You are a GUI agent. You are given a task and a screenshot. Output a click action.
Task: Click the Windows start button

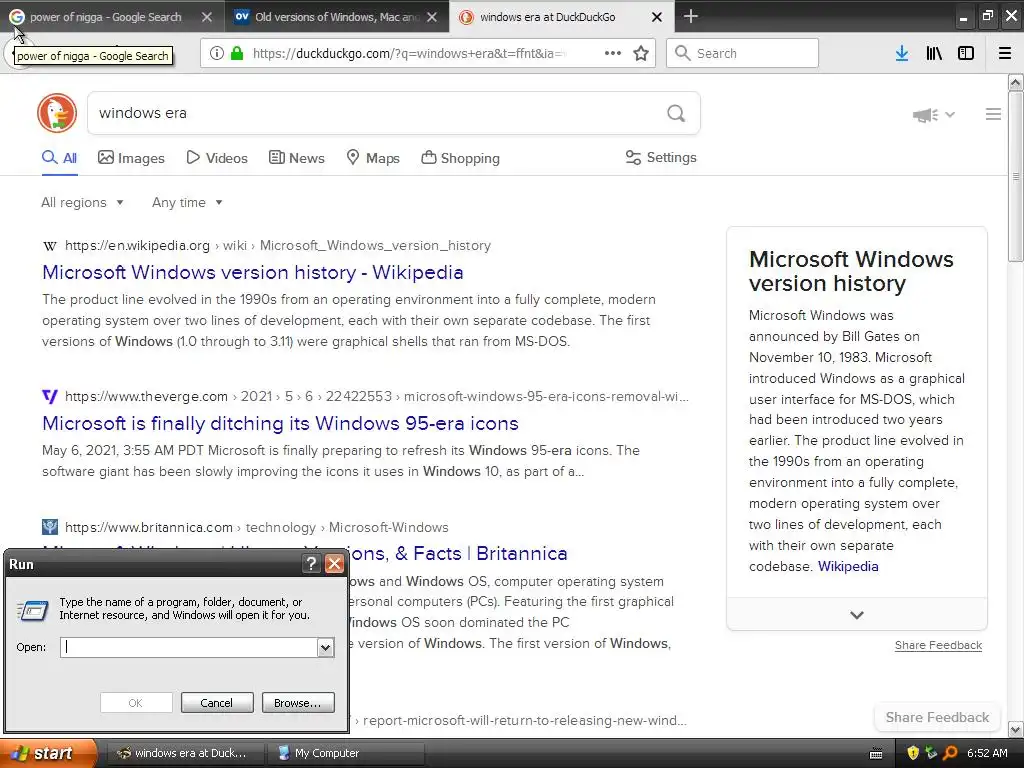pos(48,753)
